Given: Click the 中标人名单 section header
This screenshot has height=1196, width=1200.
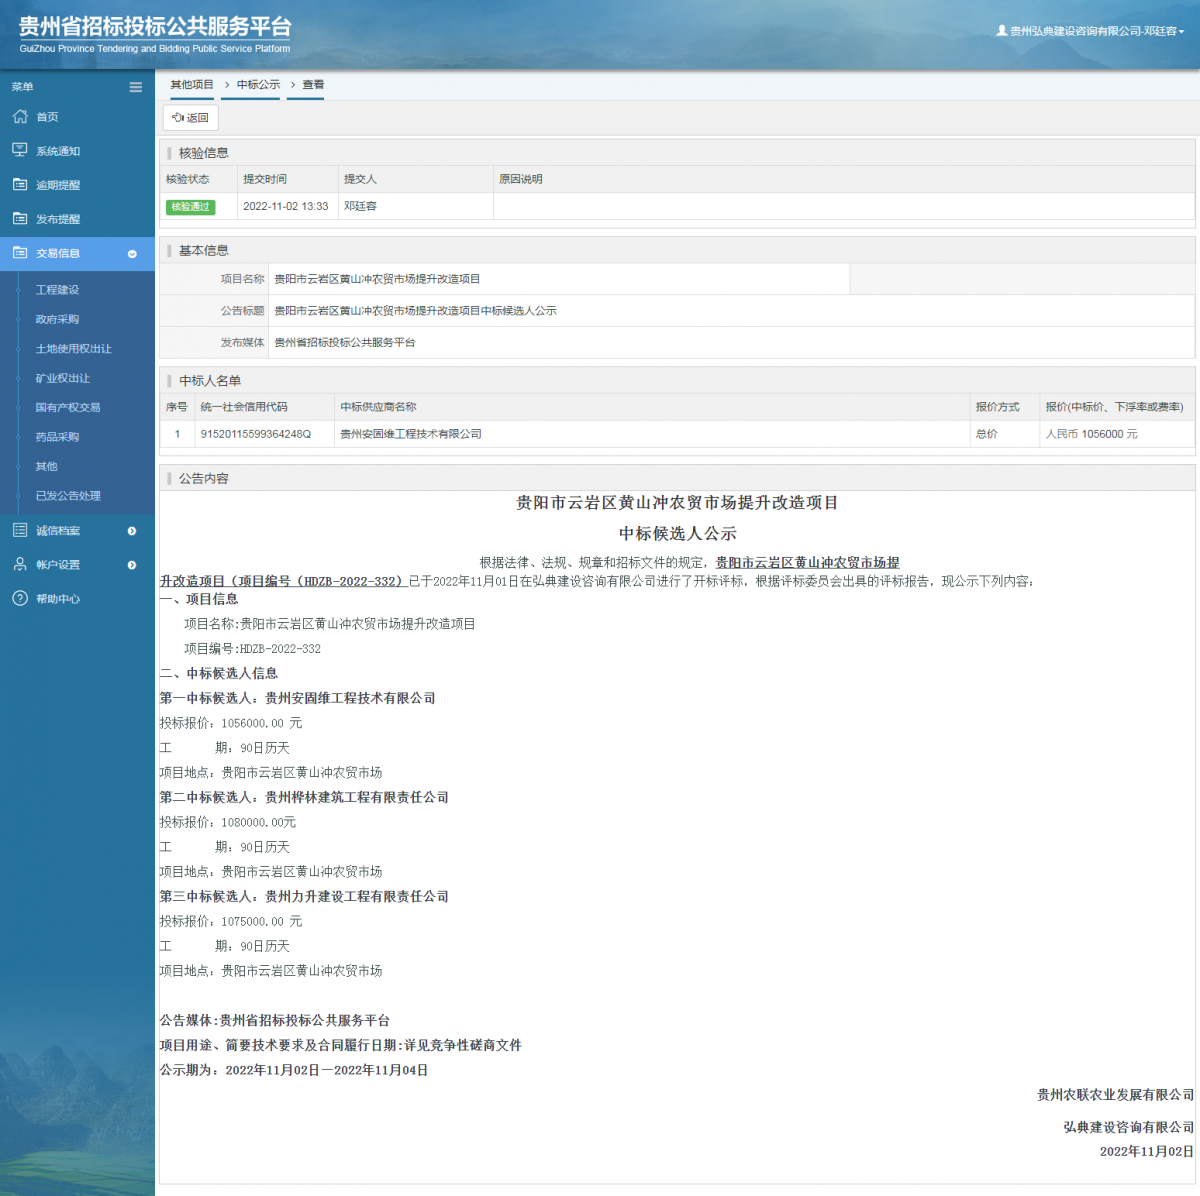Looking at the screenshot, I should pyautogui.click(x=210, y=381).
